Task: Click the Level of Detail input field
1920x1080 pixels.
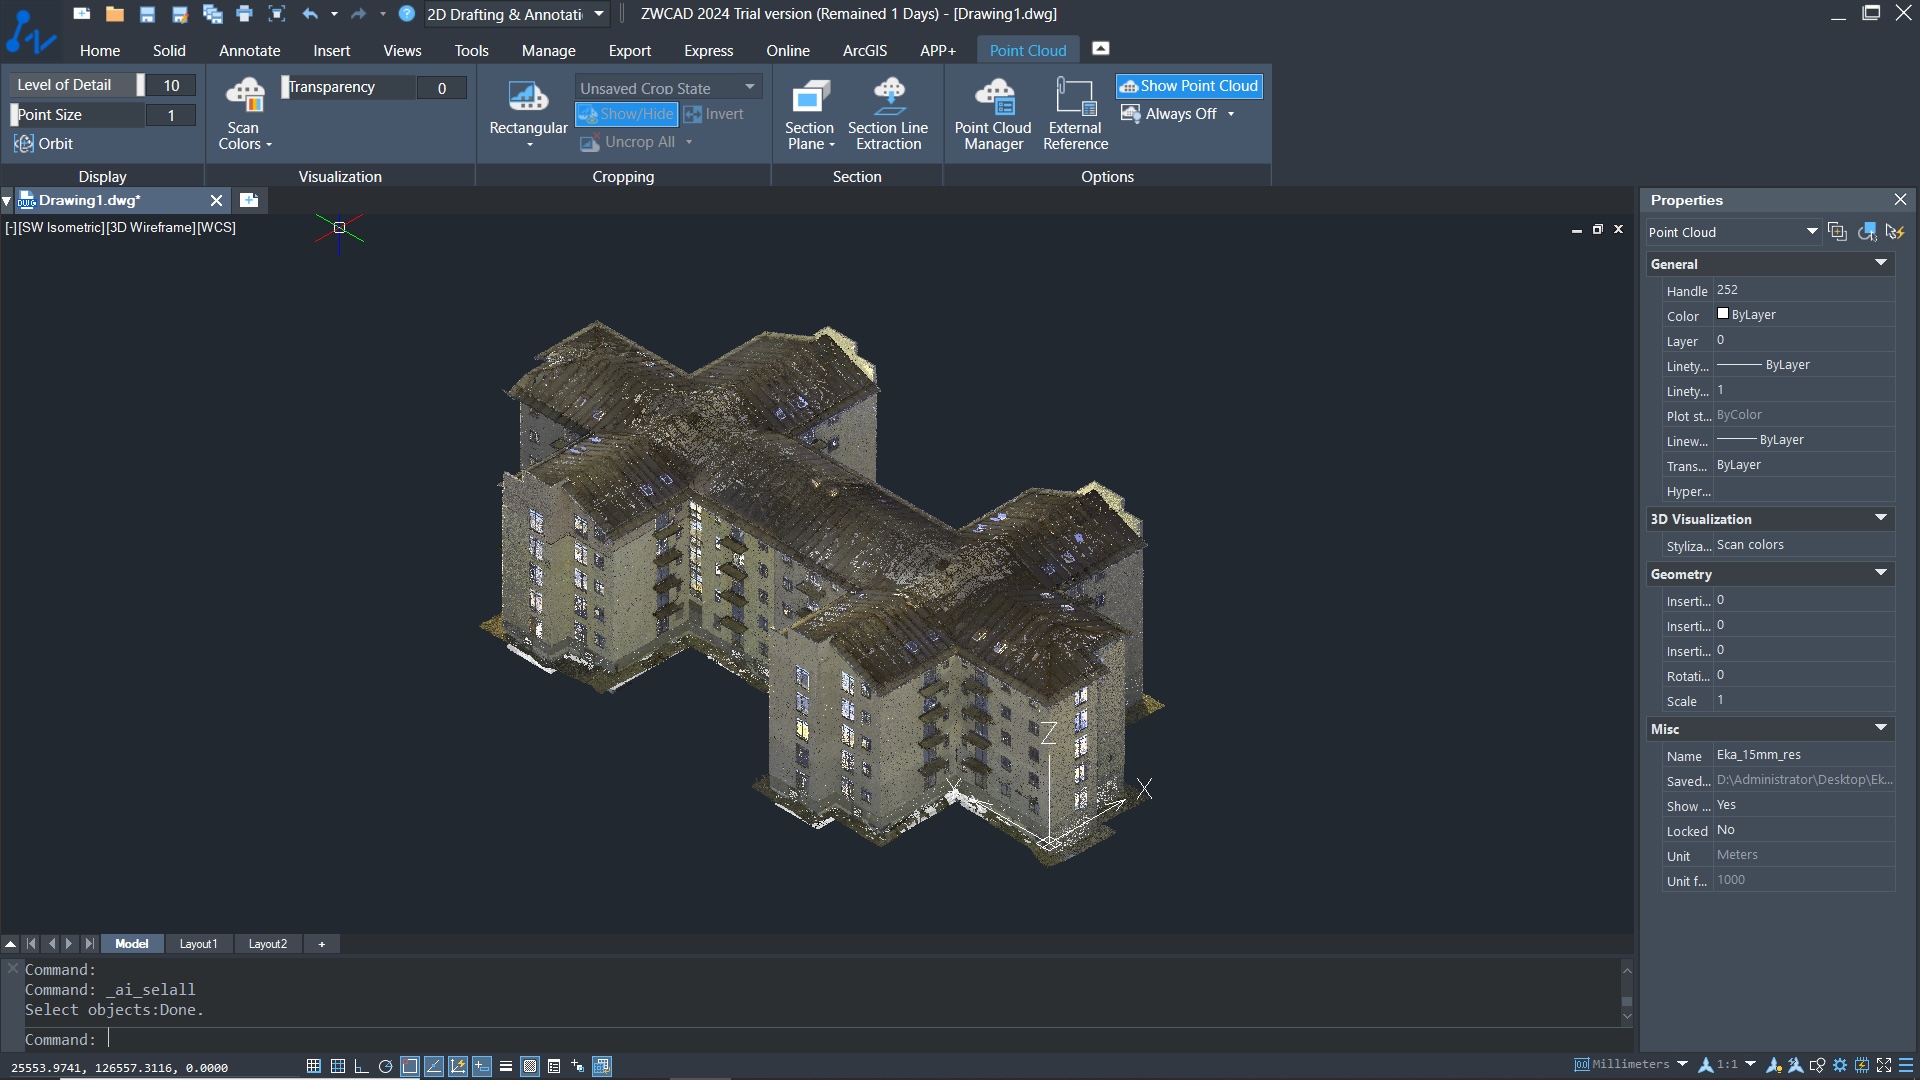Action: [170, 84]
